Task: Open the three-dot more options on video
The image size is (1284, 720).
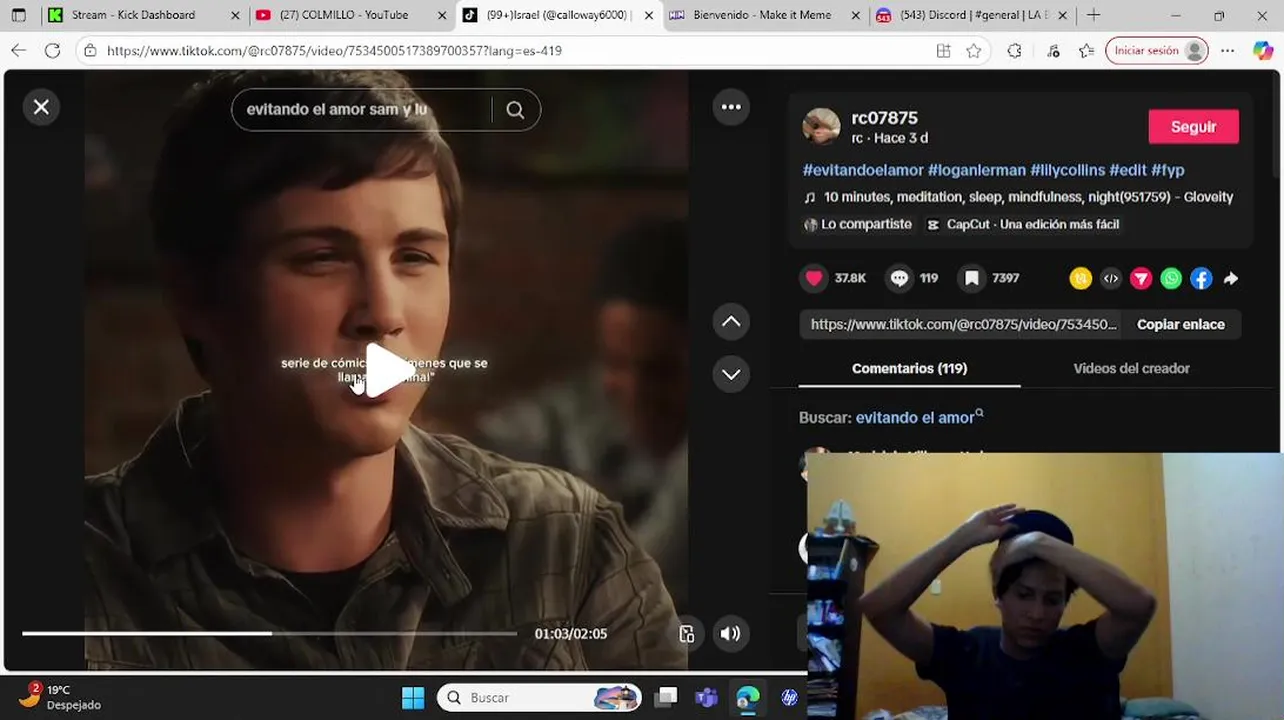Action: 731,107
